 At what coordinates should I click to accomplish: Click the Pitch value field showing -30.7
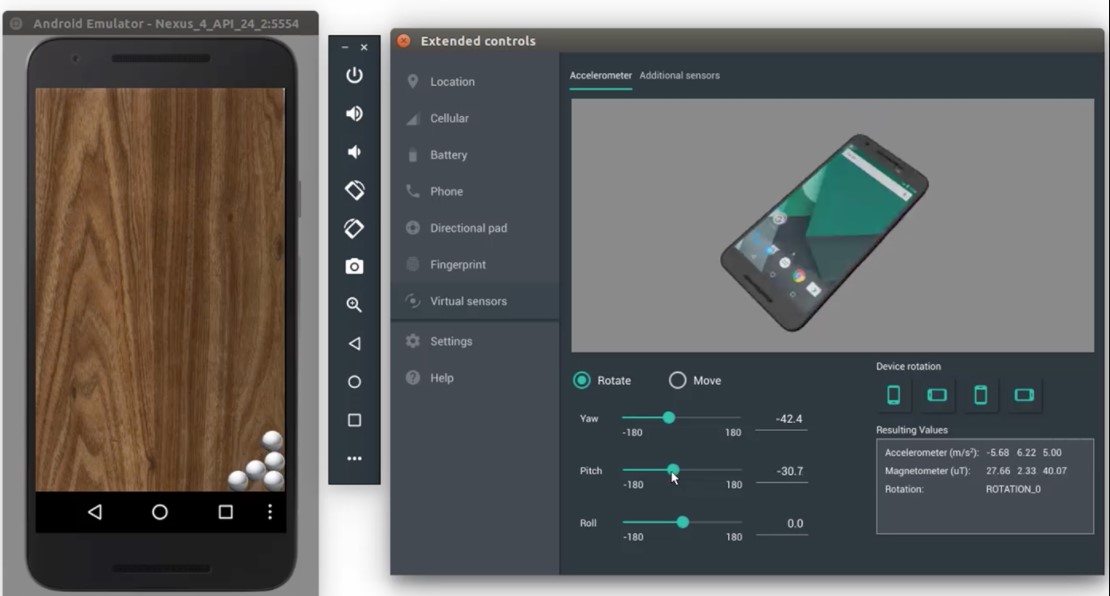pos(782,471)
